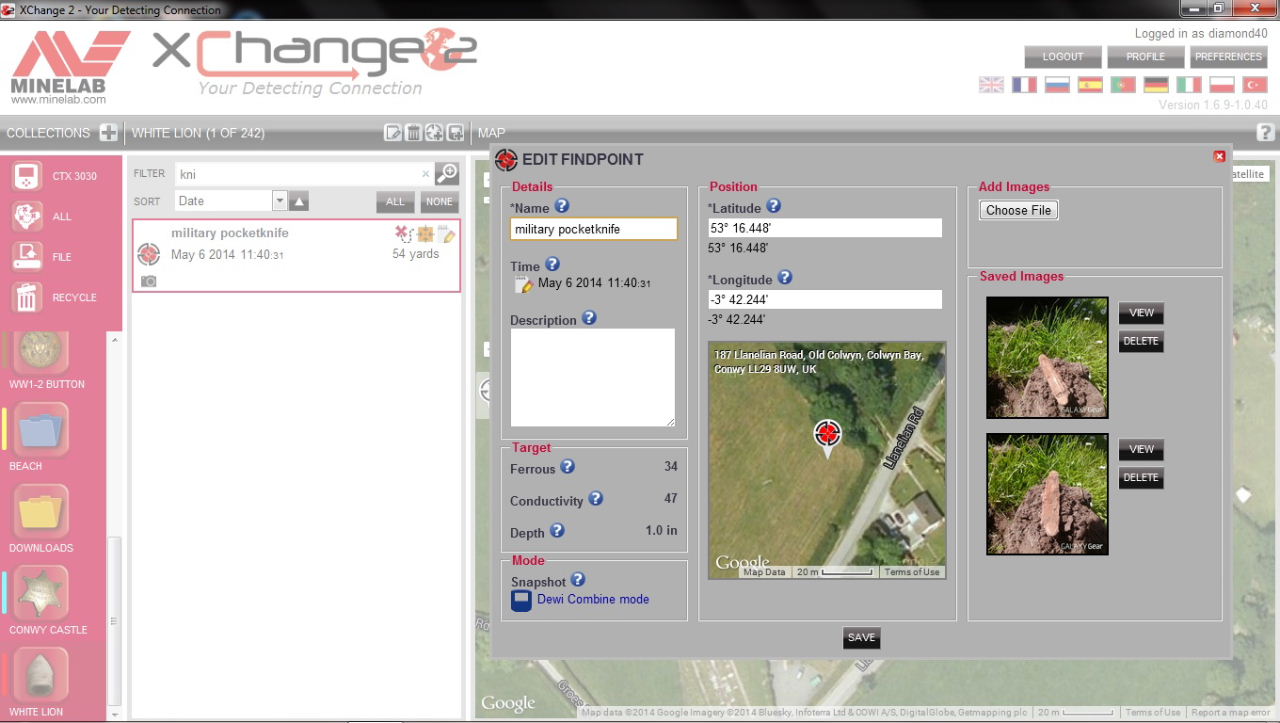Open the CTX 3030 device icon
Viewport: 1280px width, 723px height.
[x=27, y=176]
